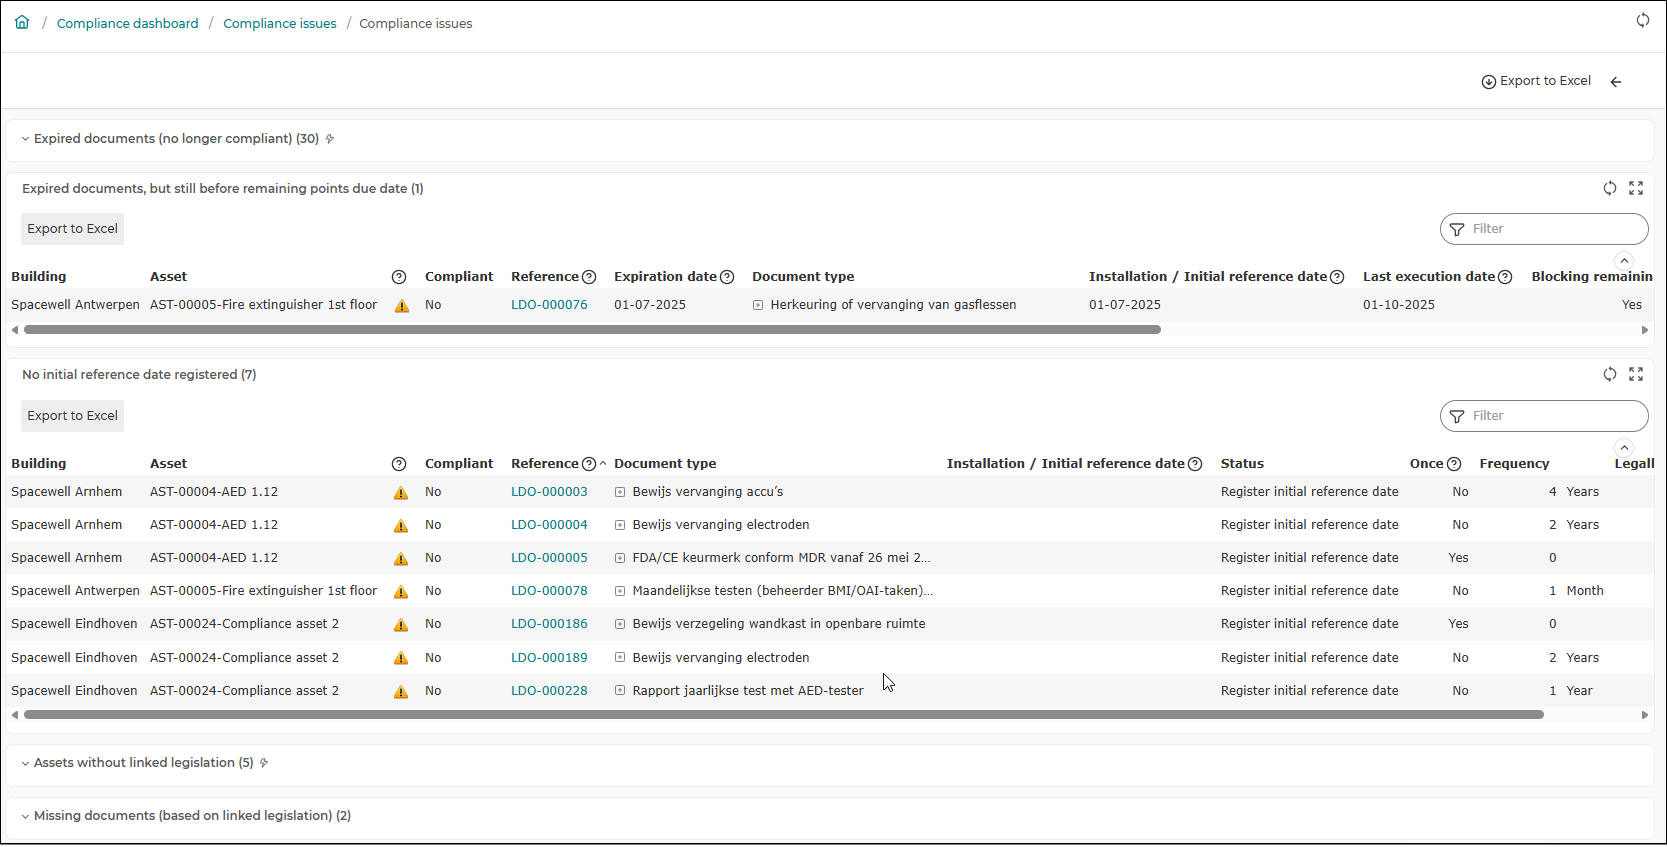Focus the Filter field in lower panel
The height and width of the screenshot is (847, 1667).
[1544, 416]
